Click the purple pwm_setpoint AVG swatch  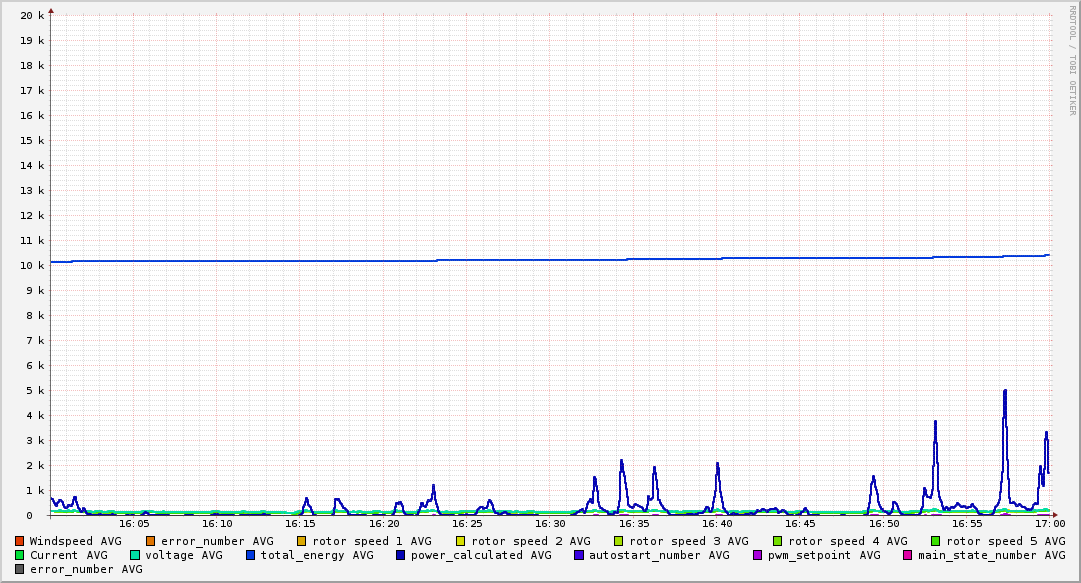pos(757,555)
